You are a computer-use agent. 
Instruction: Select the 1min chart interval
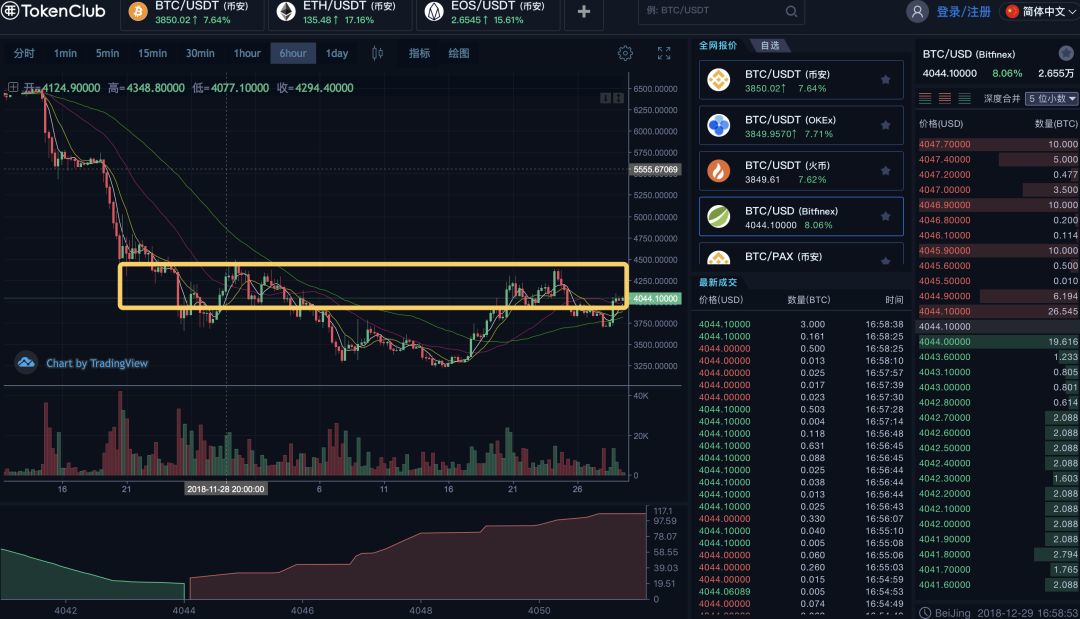tap(65, 53)
